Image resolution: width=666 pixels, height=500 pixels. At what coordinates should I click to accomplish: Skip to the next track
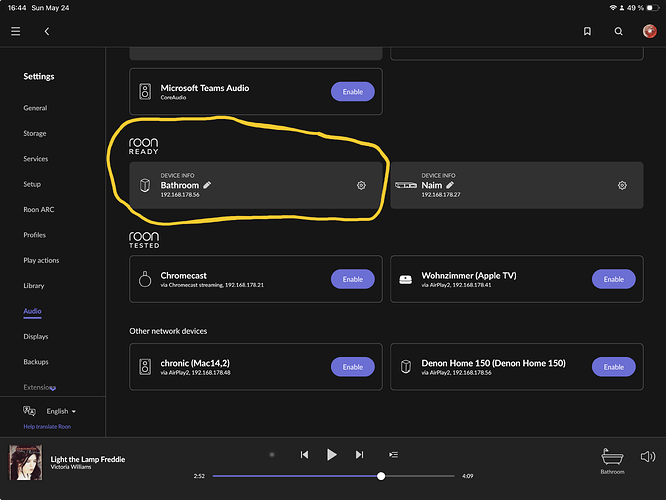pos(359,455)
